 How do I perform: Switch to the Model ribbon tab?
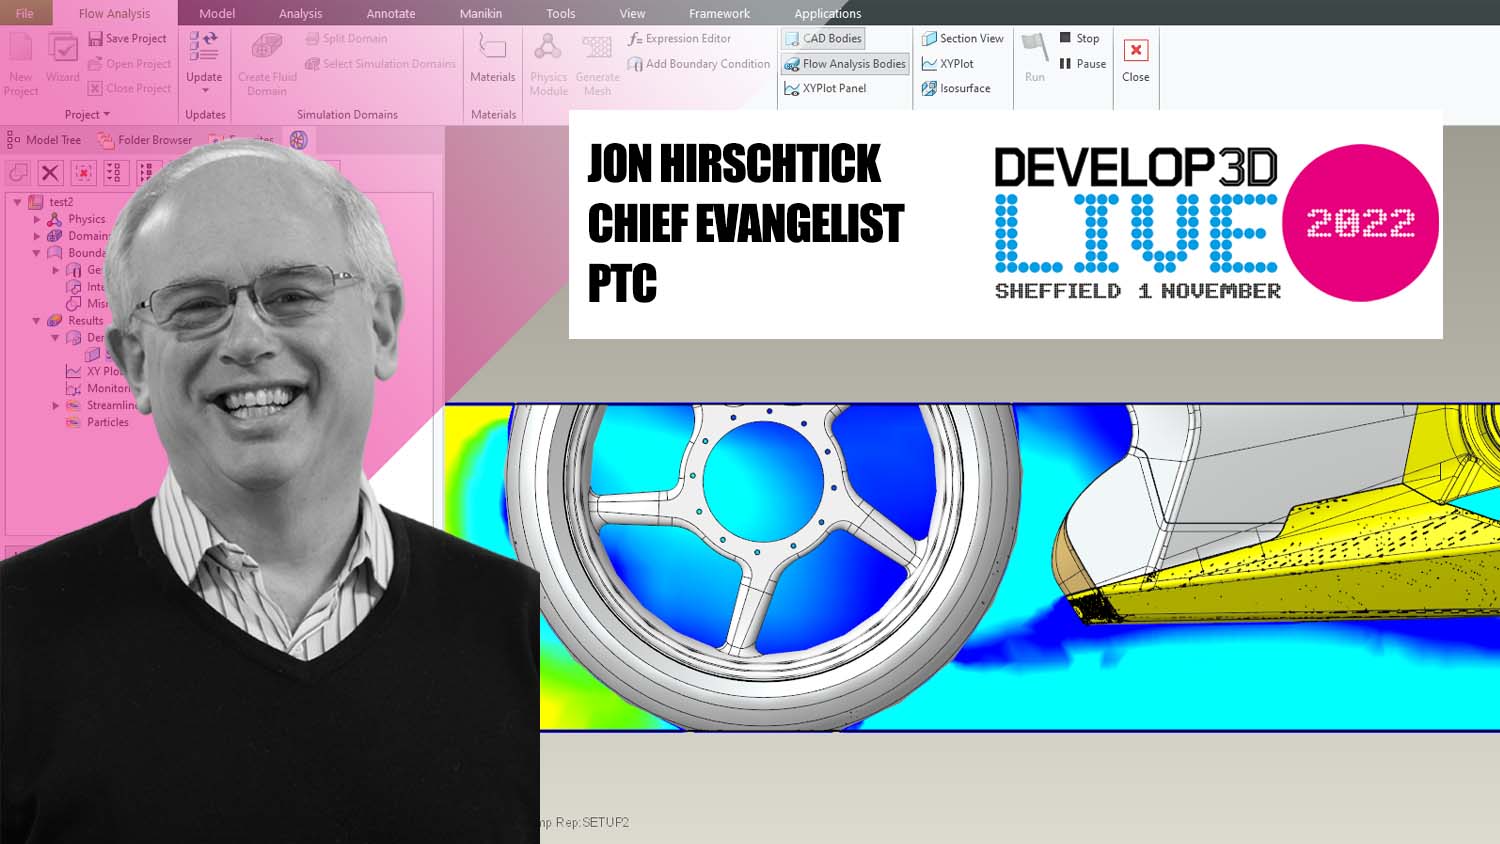216,13
